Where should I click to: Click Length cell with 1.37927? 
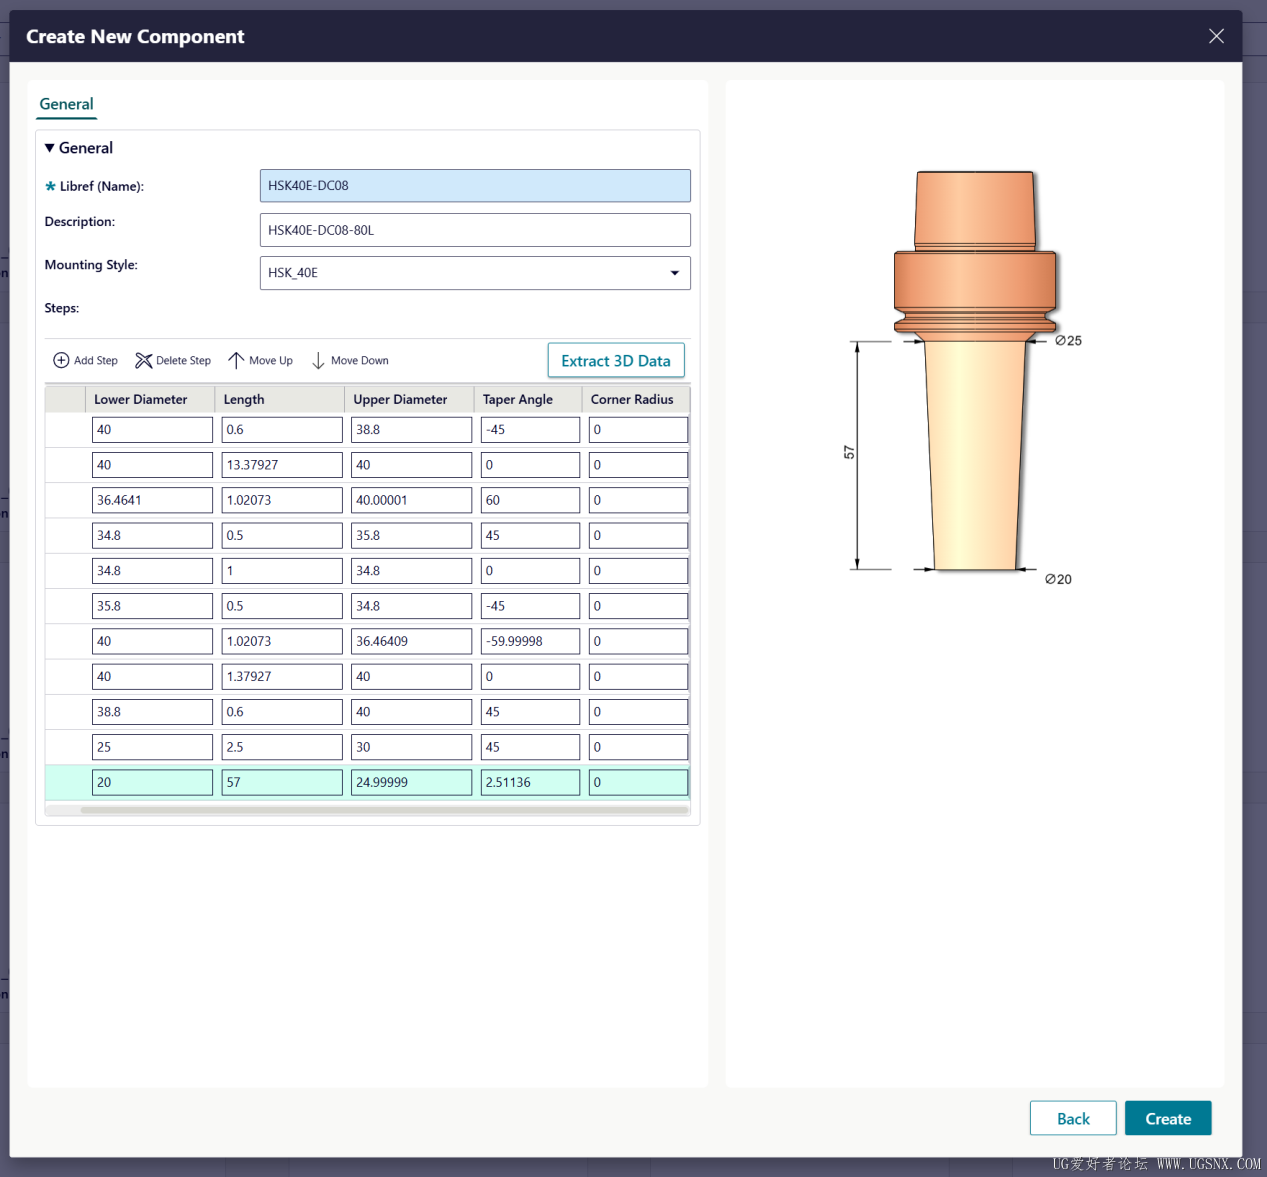tap(282, 676)
